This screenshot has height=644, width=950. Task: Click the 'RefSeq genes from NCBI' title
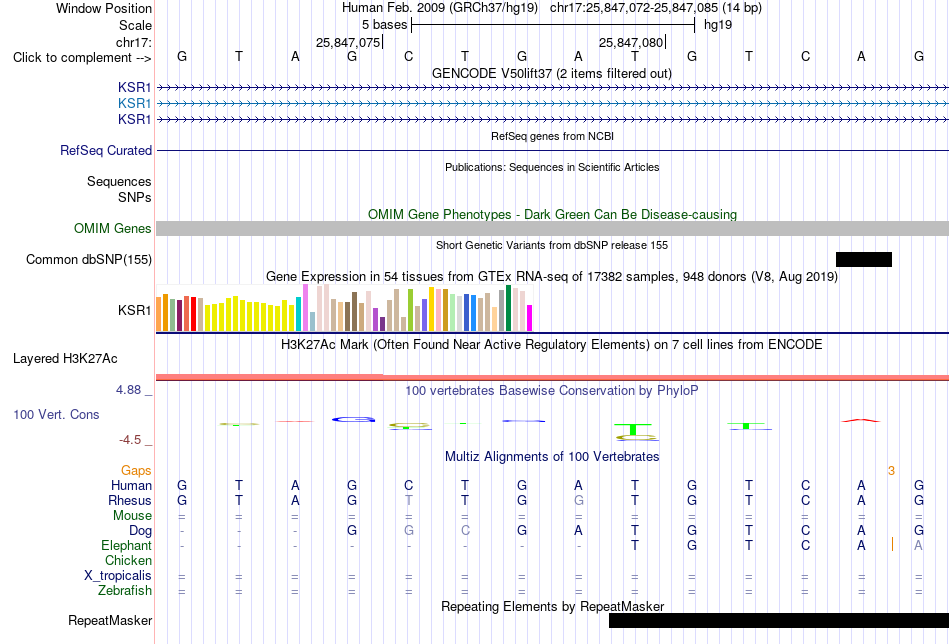pos(553,136)
